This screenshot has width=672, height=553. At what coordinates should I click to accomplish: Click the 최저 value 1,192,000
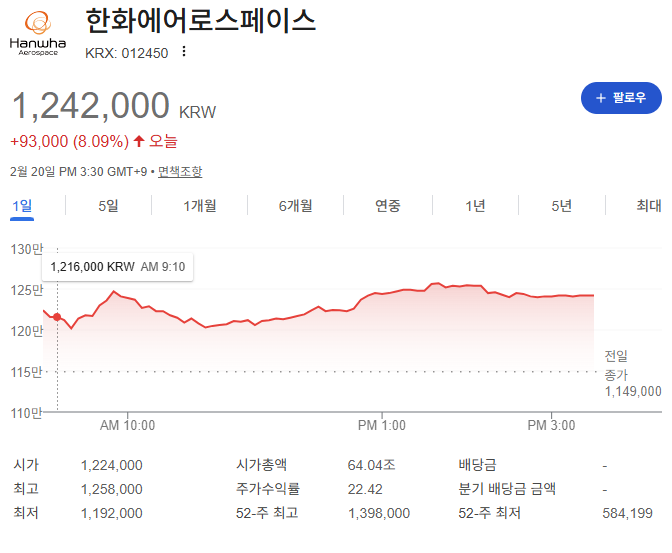click(112, 513)
